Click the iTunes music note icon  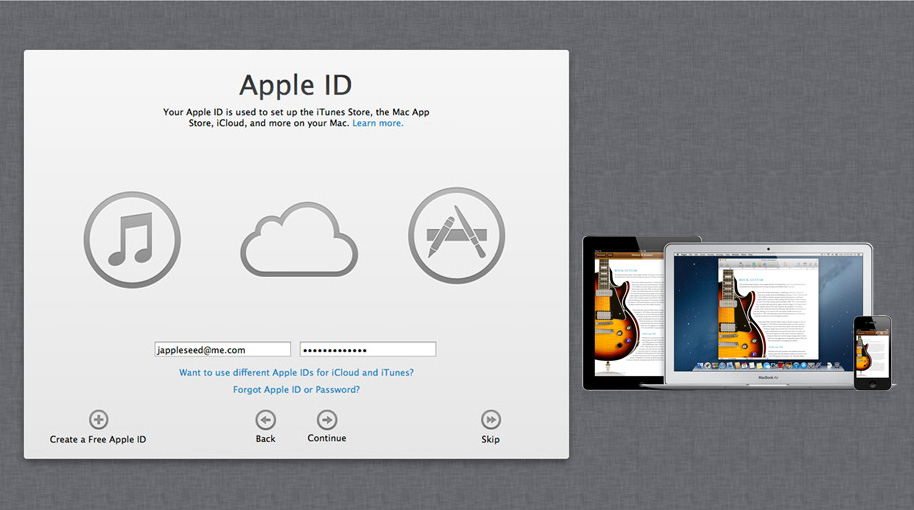tap(132, 239)
